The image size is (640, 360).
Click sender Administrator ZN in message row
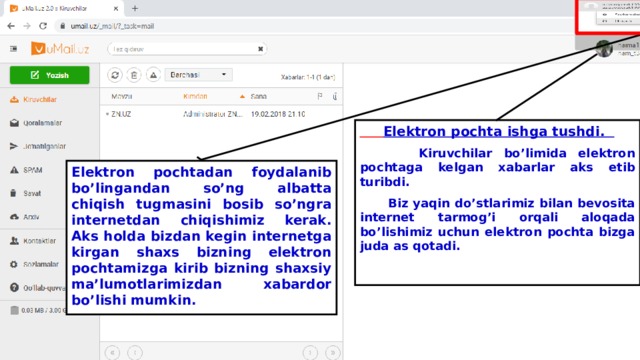(213, 114)
